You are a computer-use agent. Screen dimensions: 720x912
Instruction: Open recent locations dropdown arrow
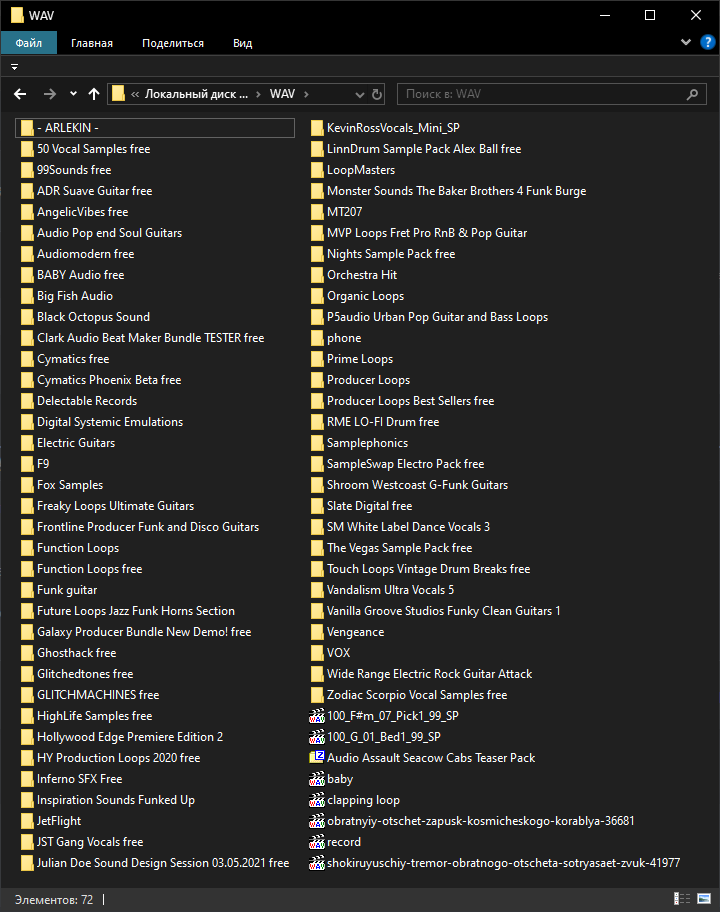click(x=73, y=94)
